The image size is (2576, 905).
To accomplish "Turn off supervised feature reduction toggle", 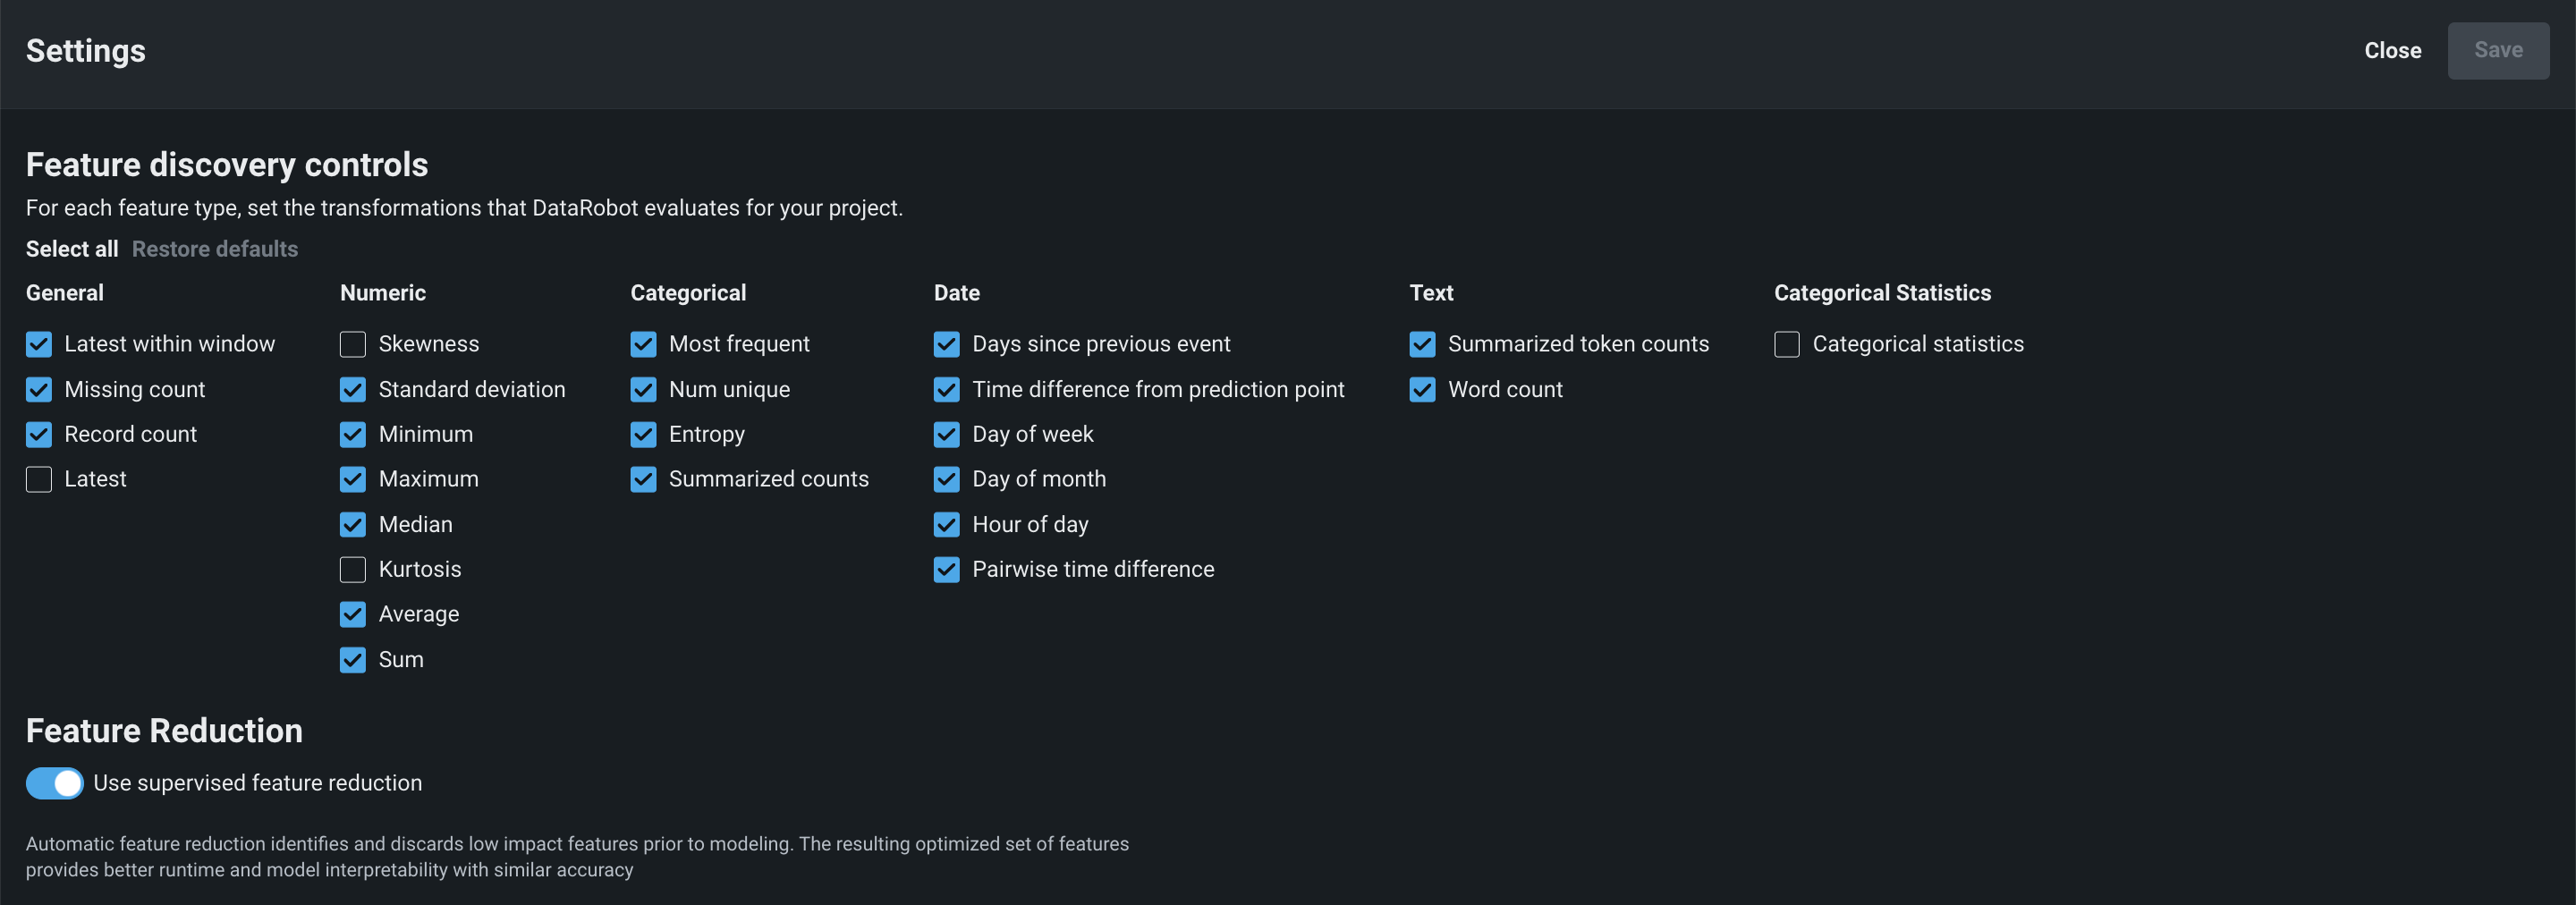I will click(x=54, y=783).
